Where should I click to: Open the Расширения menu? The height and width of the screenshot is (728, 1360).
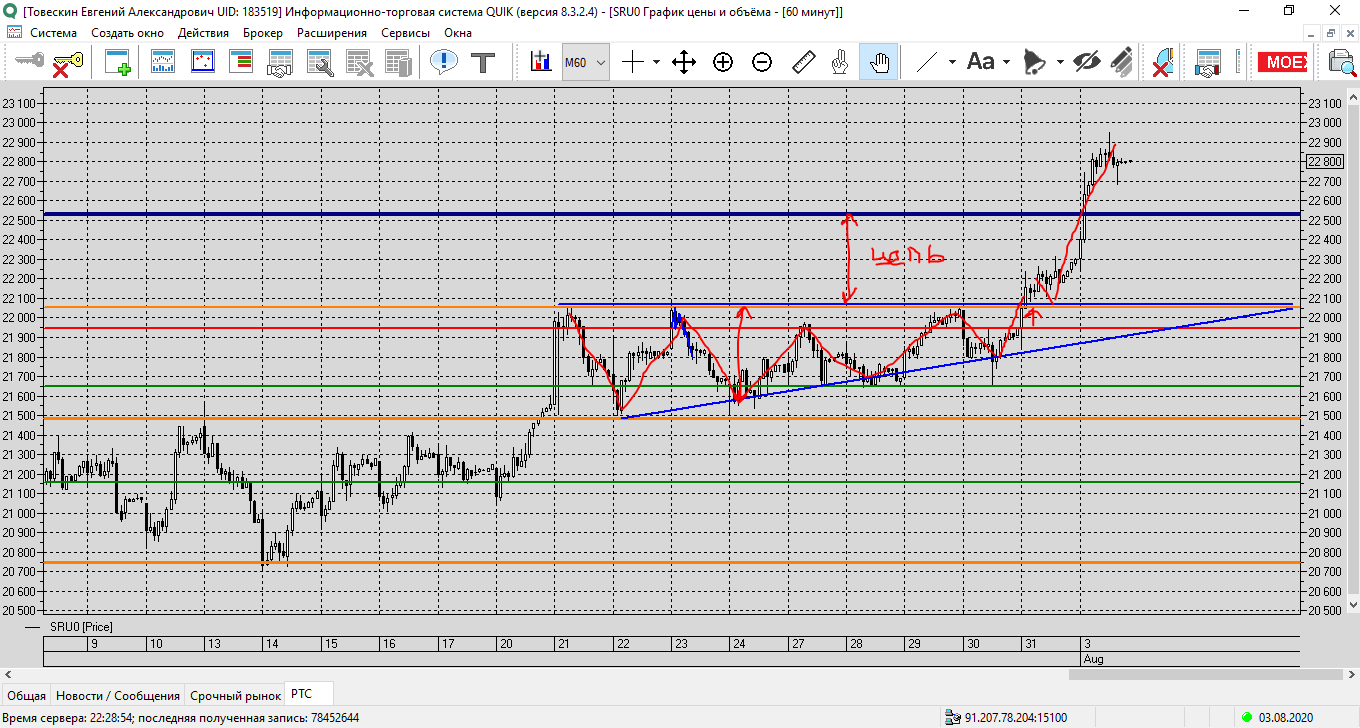331,32
